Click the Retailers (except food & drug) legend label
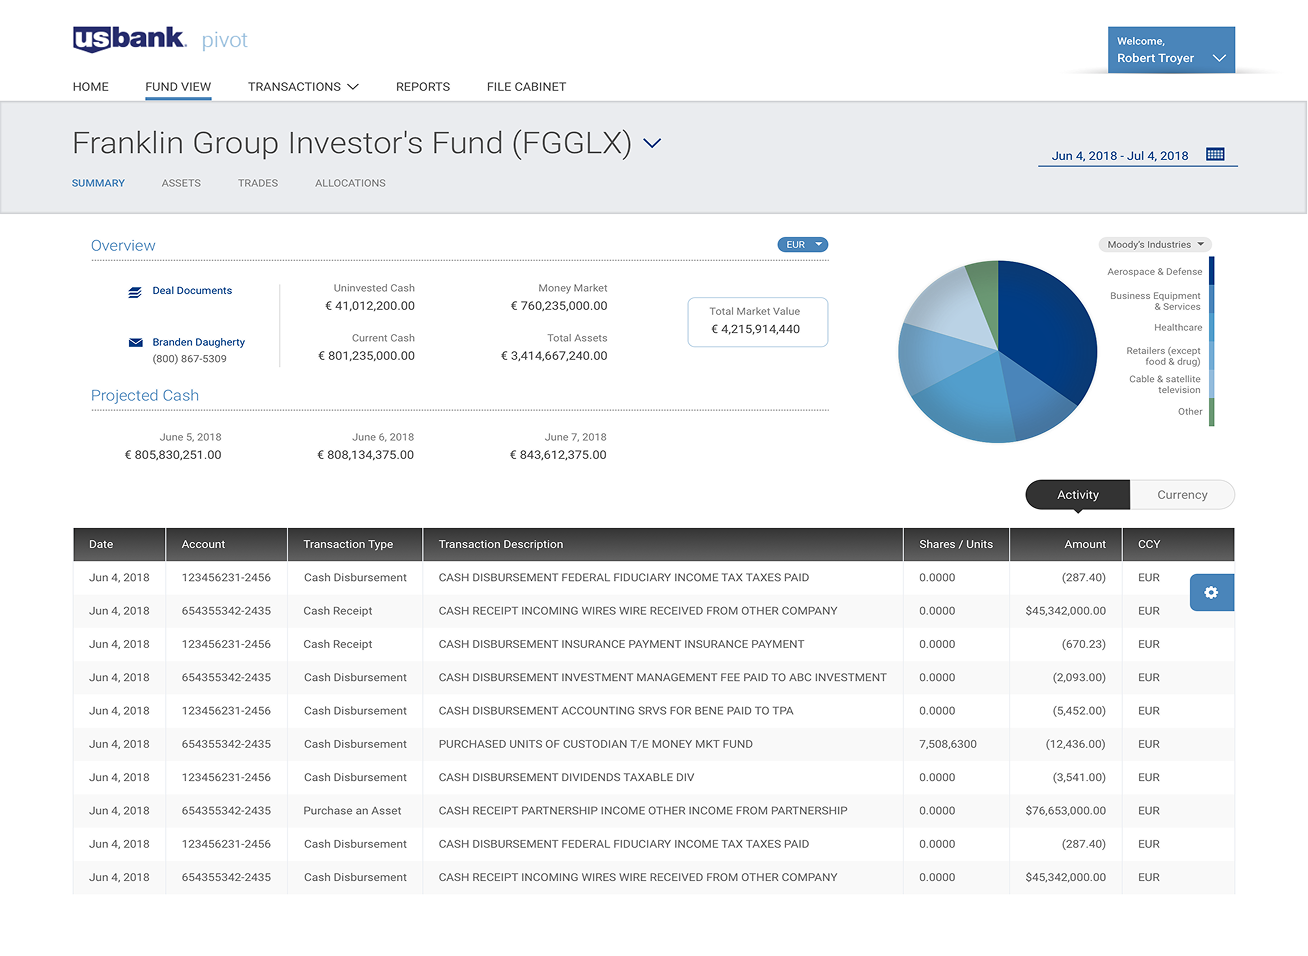Image resolution: width=1308 pixels, height=956 pixels. coord(1163,357)
